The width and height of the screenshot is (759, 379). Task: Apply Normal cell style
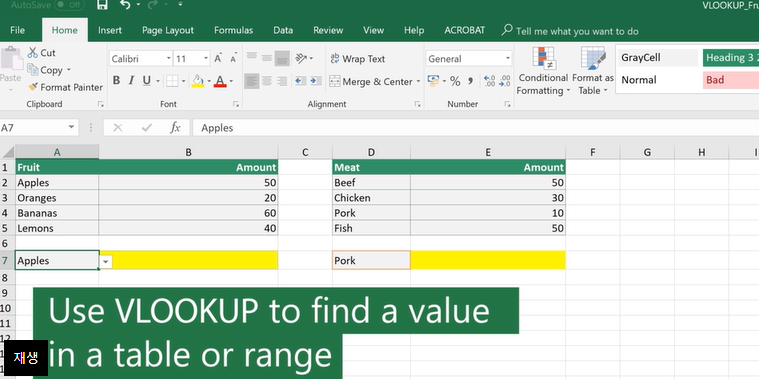click(658, 80)
